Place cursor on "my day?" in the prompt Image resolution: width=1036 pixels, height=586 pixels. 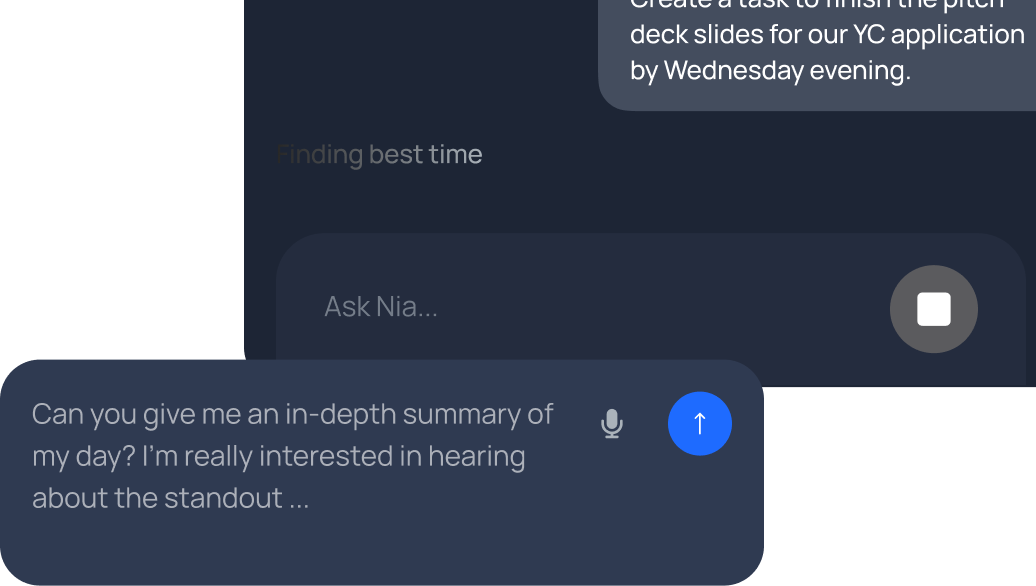(83, 456)
